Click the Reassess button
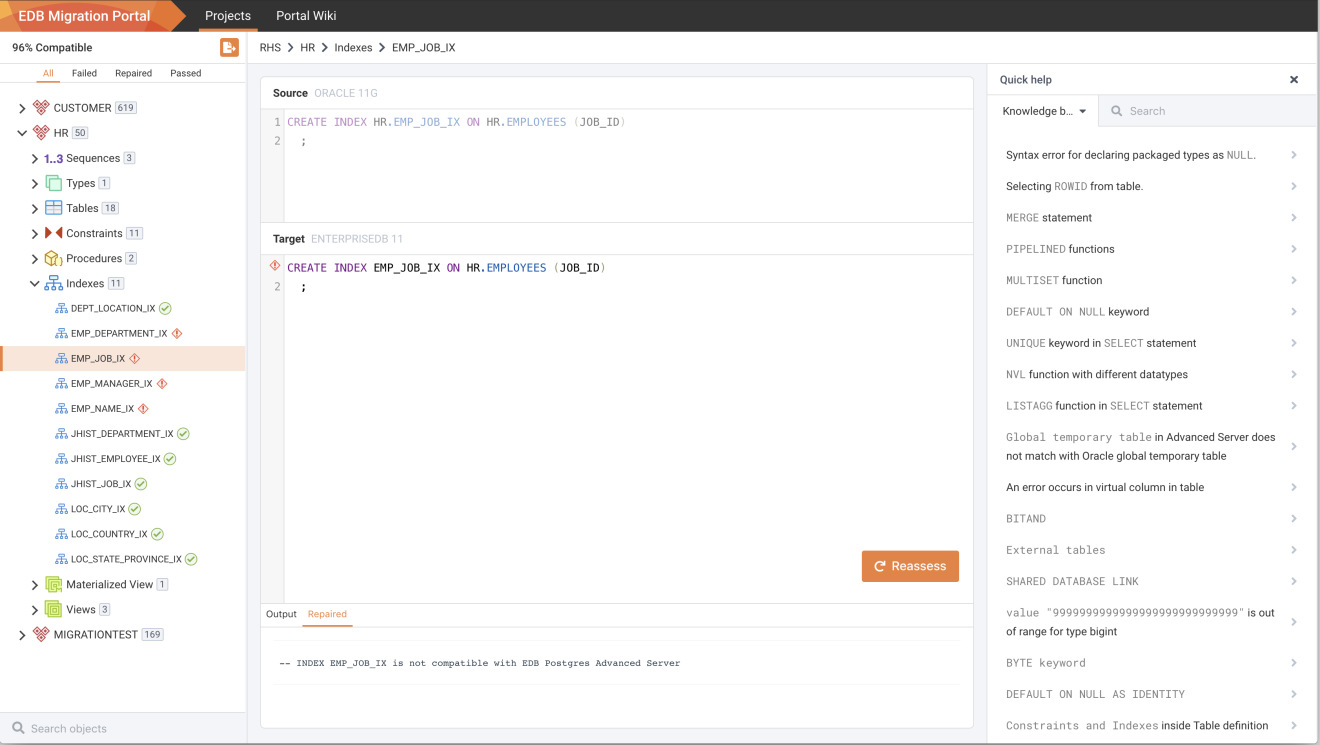 910,566
